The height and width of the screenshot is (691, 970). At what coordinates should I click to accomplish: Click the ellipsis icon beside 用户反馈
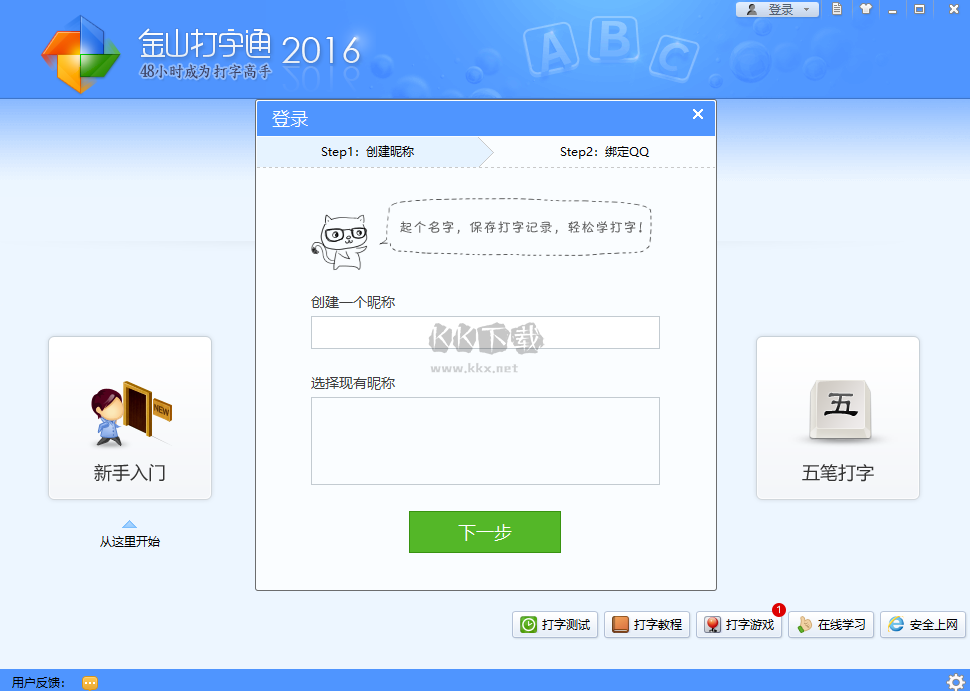click(x=90, y=681)
